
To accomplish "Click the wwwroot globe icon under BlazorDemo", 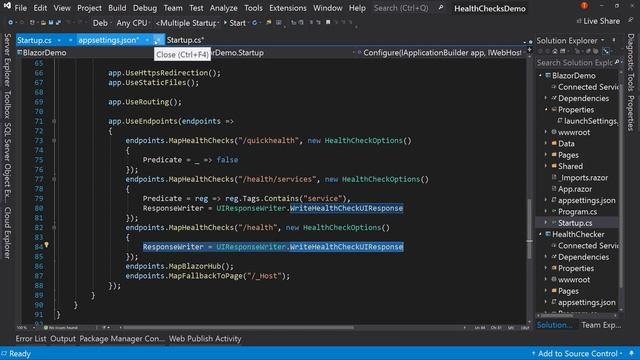I will coord(554,132).
